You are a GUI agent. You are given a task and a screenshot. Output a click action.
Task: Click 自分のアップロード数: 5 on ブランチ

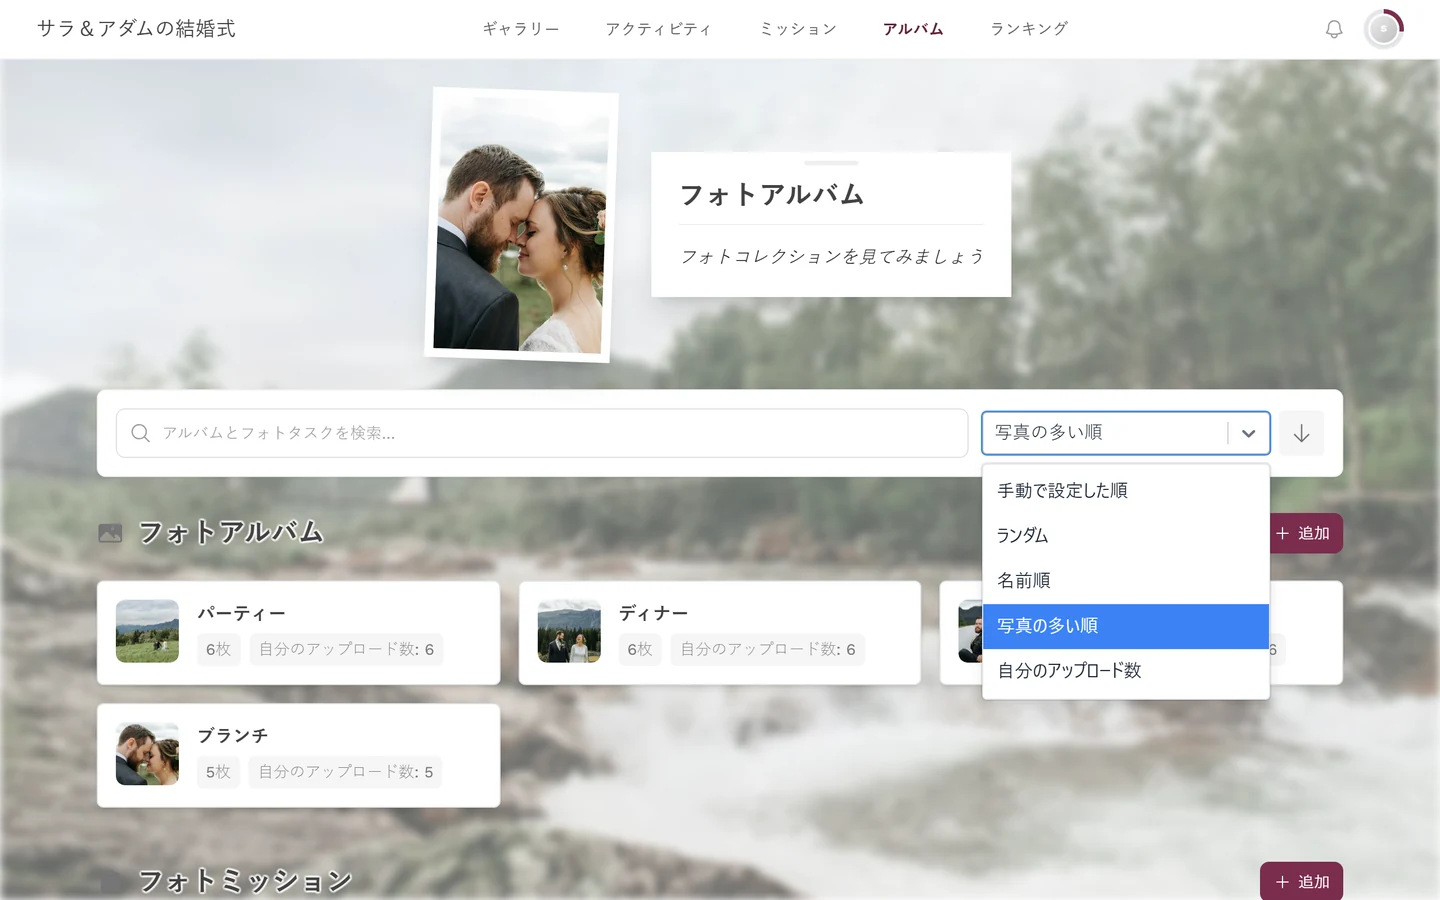click(x=346, y=772)
